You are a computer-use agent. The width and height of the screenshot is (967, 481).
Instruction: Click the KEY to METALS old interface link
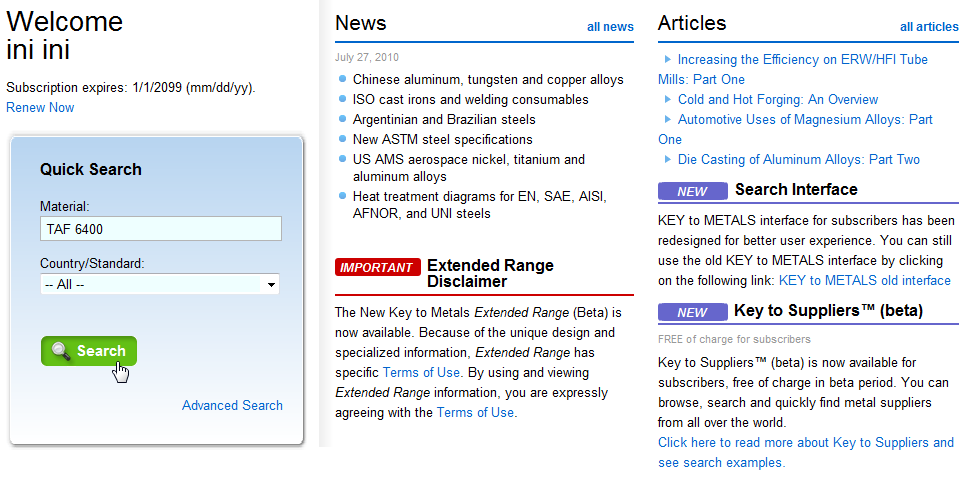pos(864,281)
